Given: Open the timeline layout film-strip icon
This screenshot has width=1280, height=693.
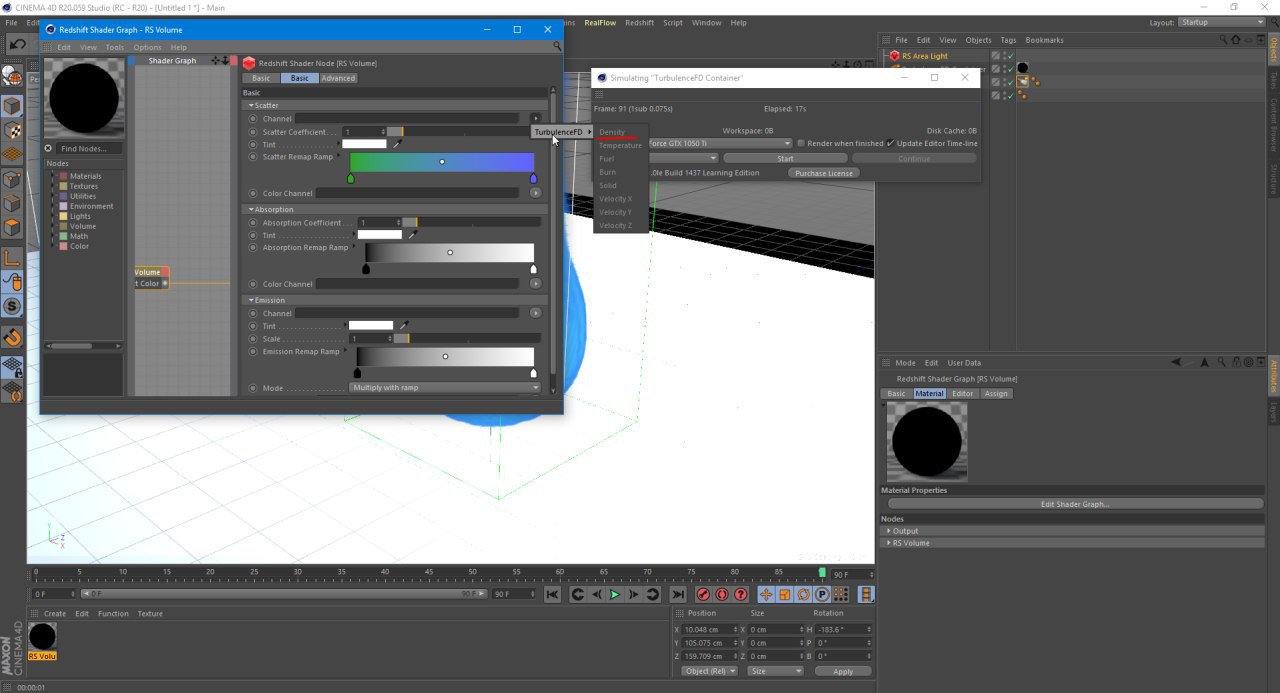Looking at the screenshot, I should [866, 594].
